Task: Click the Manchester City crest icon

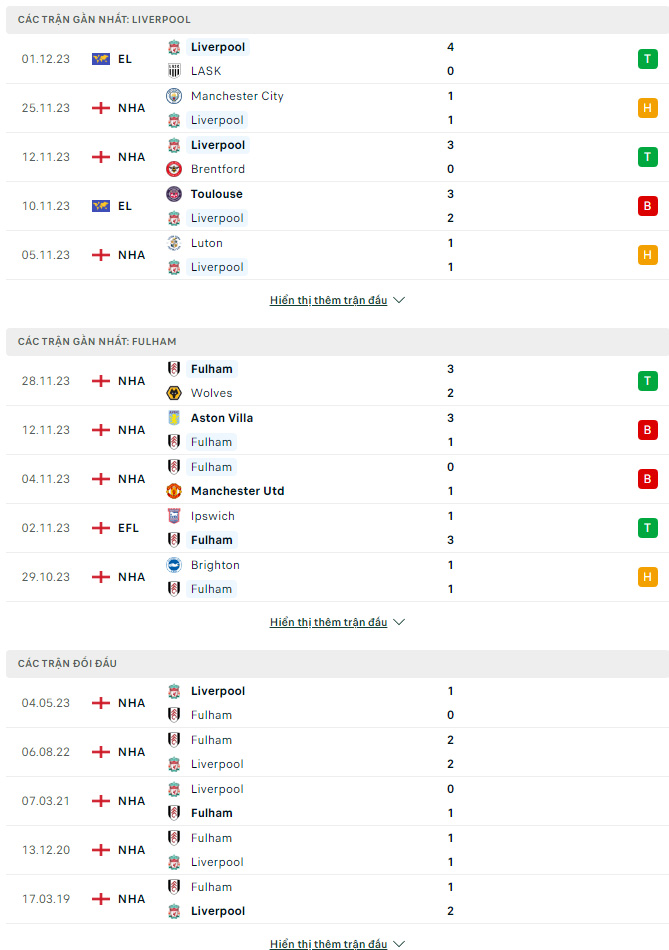Action: coord(174,96)
